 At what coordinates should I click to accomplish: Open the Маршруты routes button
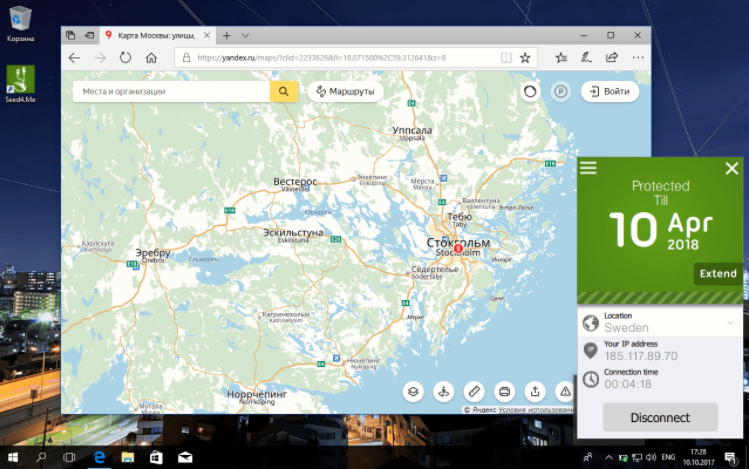(345, 91)
